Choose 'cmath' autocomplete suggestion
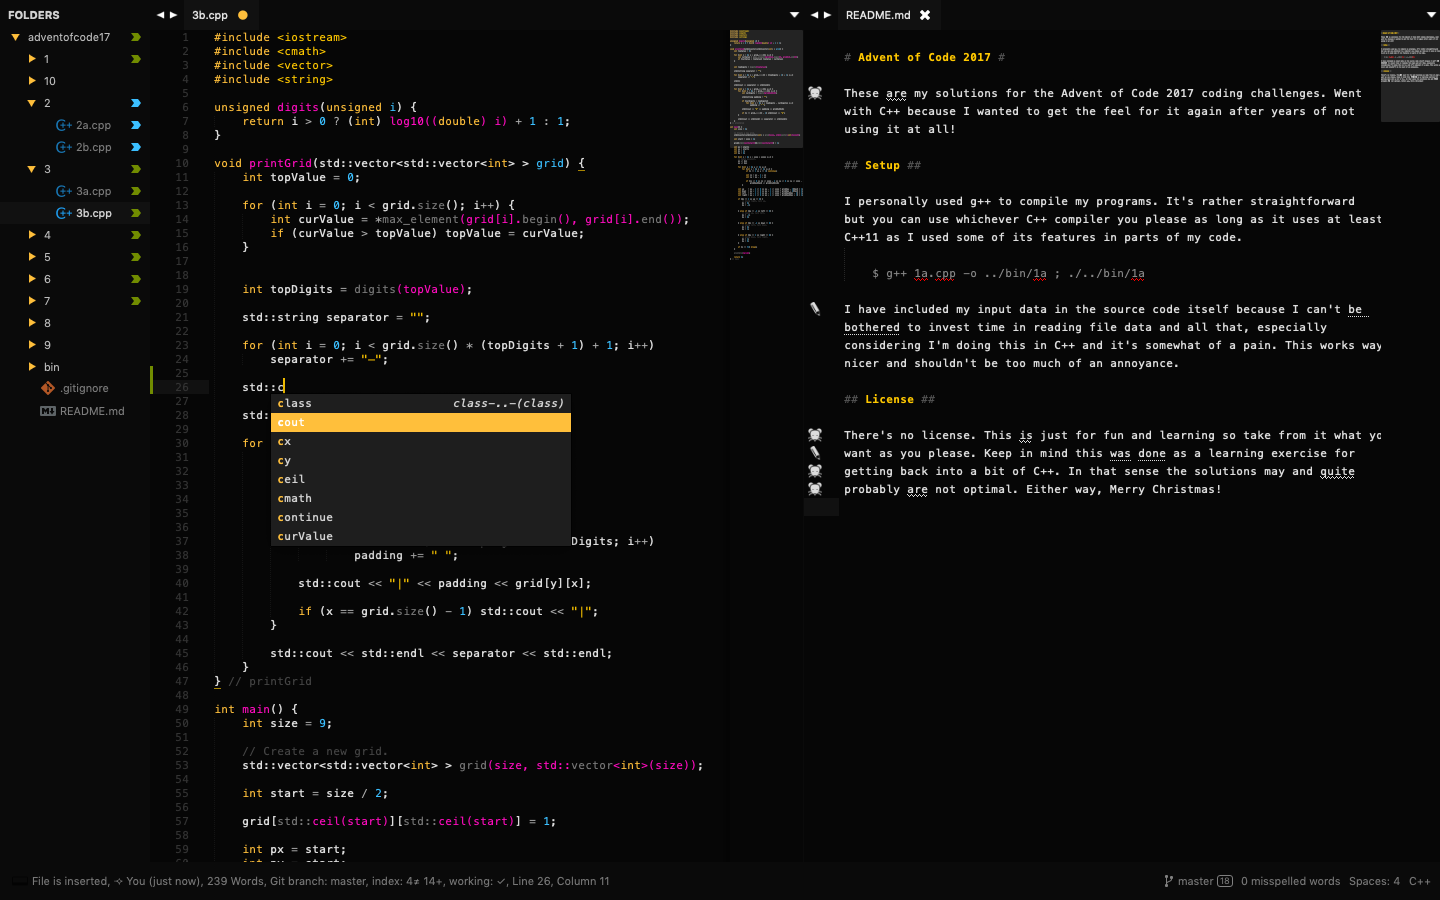The width and height of the screenshot is (1440, 900). 421,498
